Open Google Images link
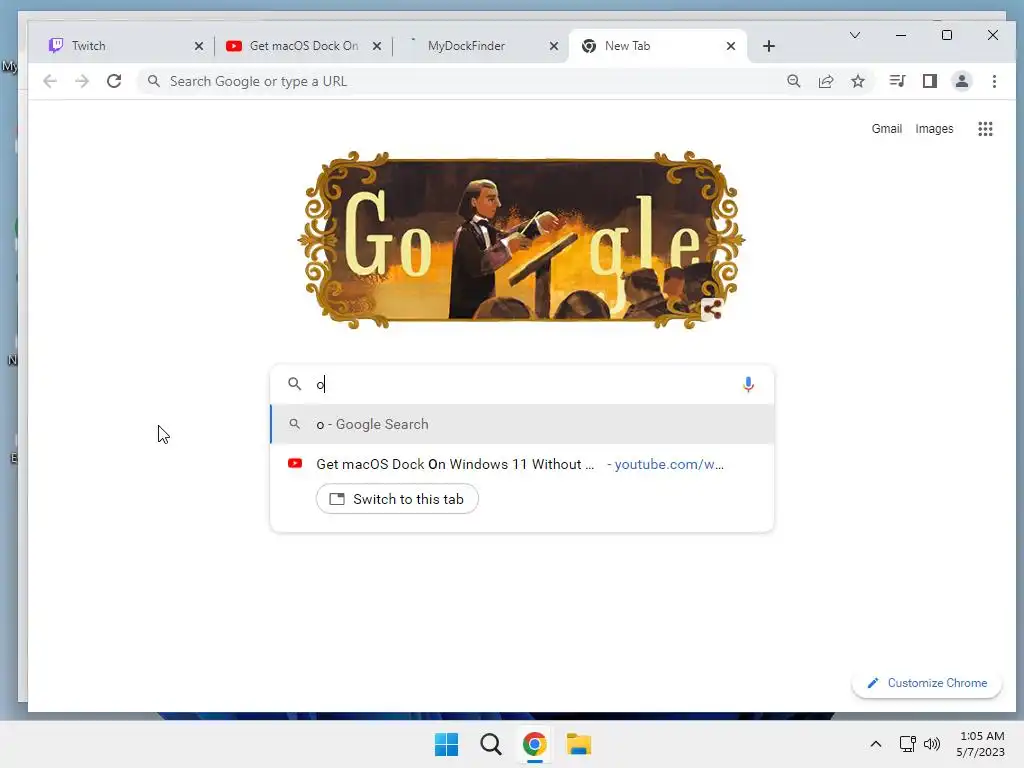 click(934, 129)
